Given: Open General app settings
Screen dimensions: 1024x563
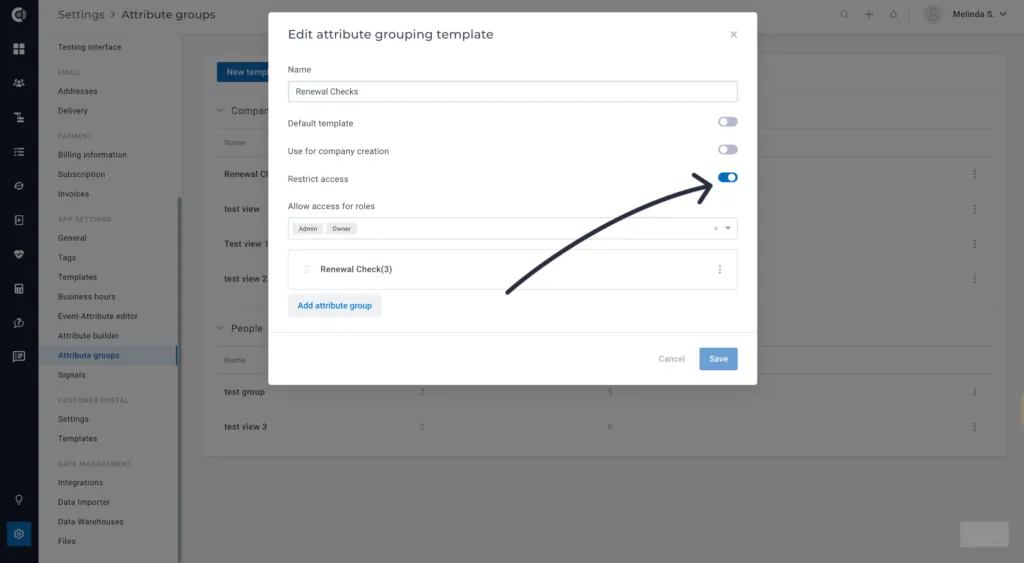Looking at the screenshot, I should pyautogui.click(x=72, y=238).
